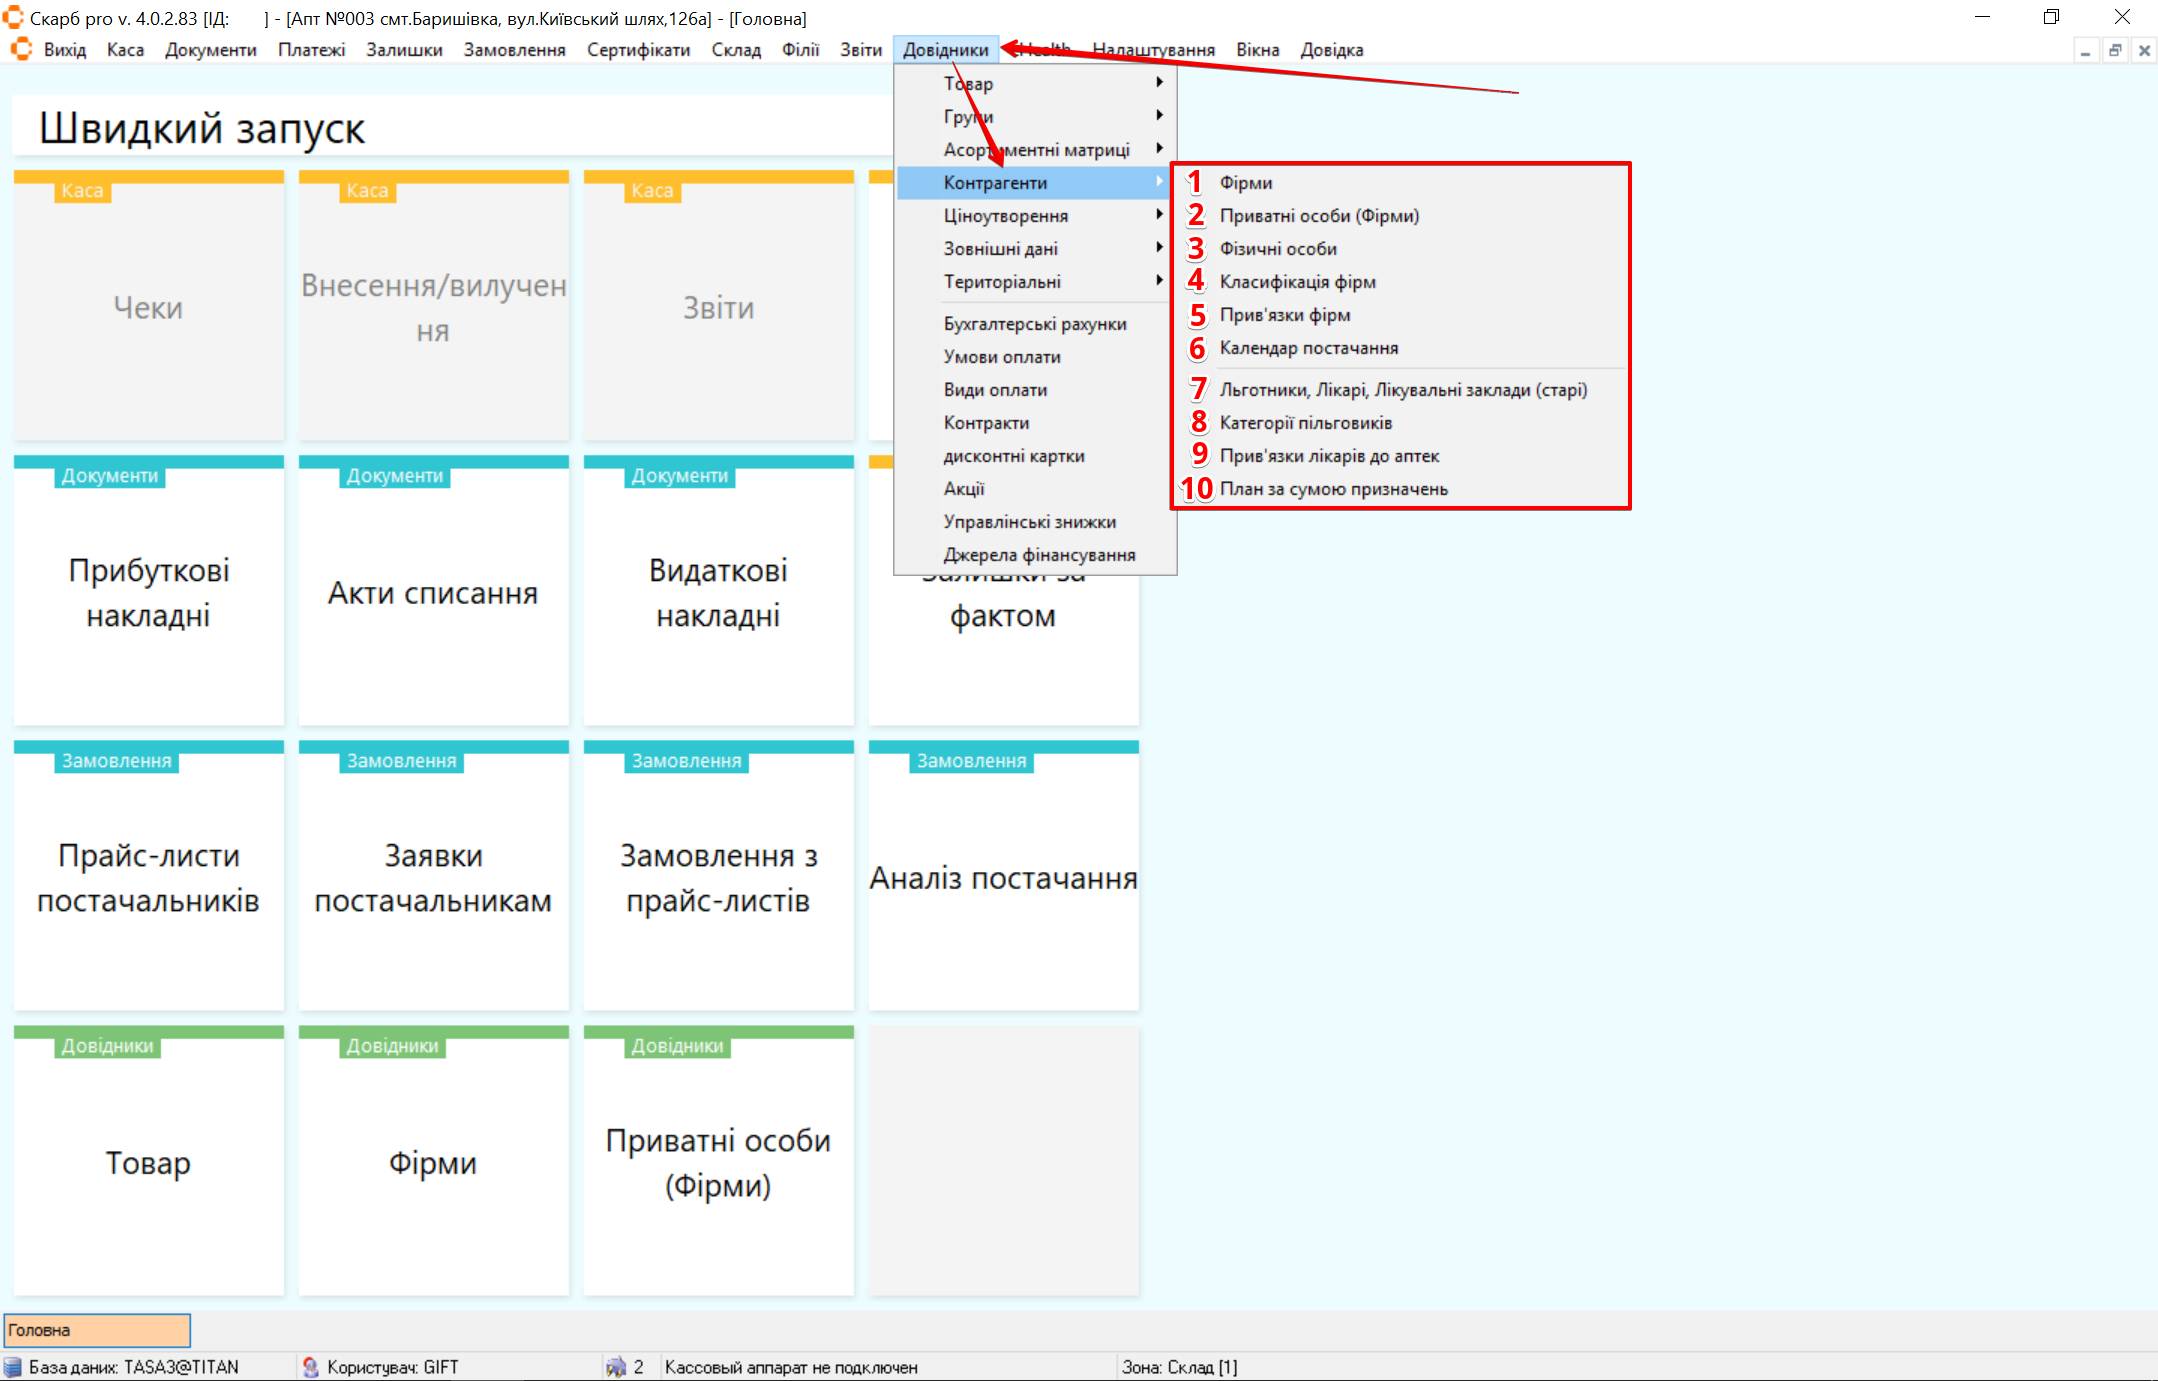2158x1381 pixels.
Task: Choose Календар постачання submenu item
Action: point(1309,348)
